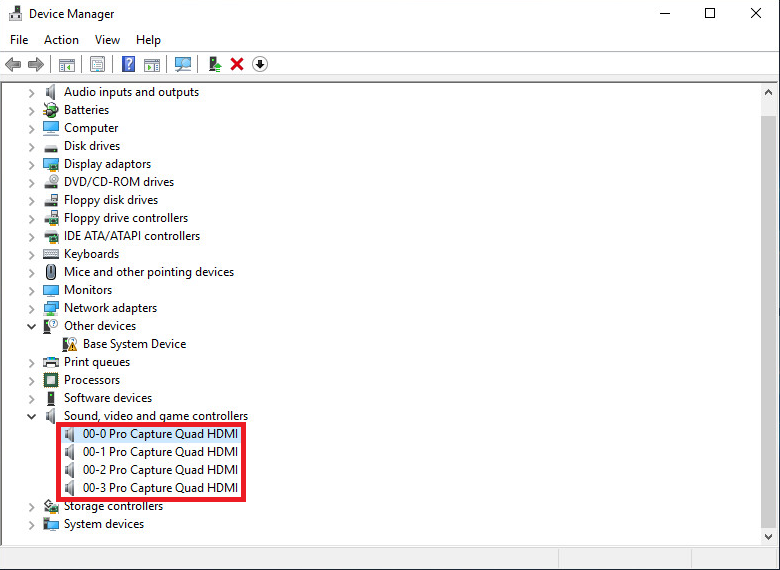Select the Monitors category label
Image resolution: width=780 pixels, height=570 pixels.
click(x=88, y=290)
